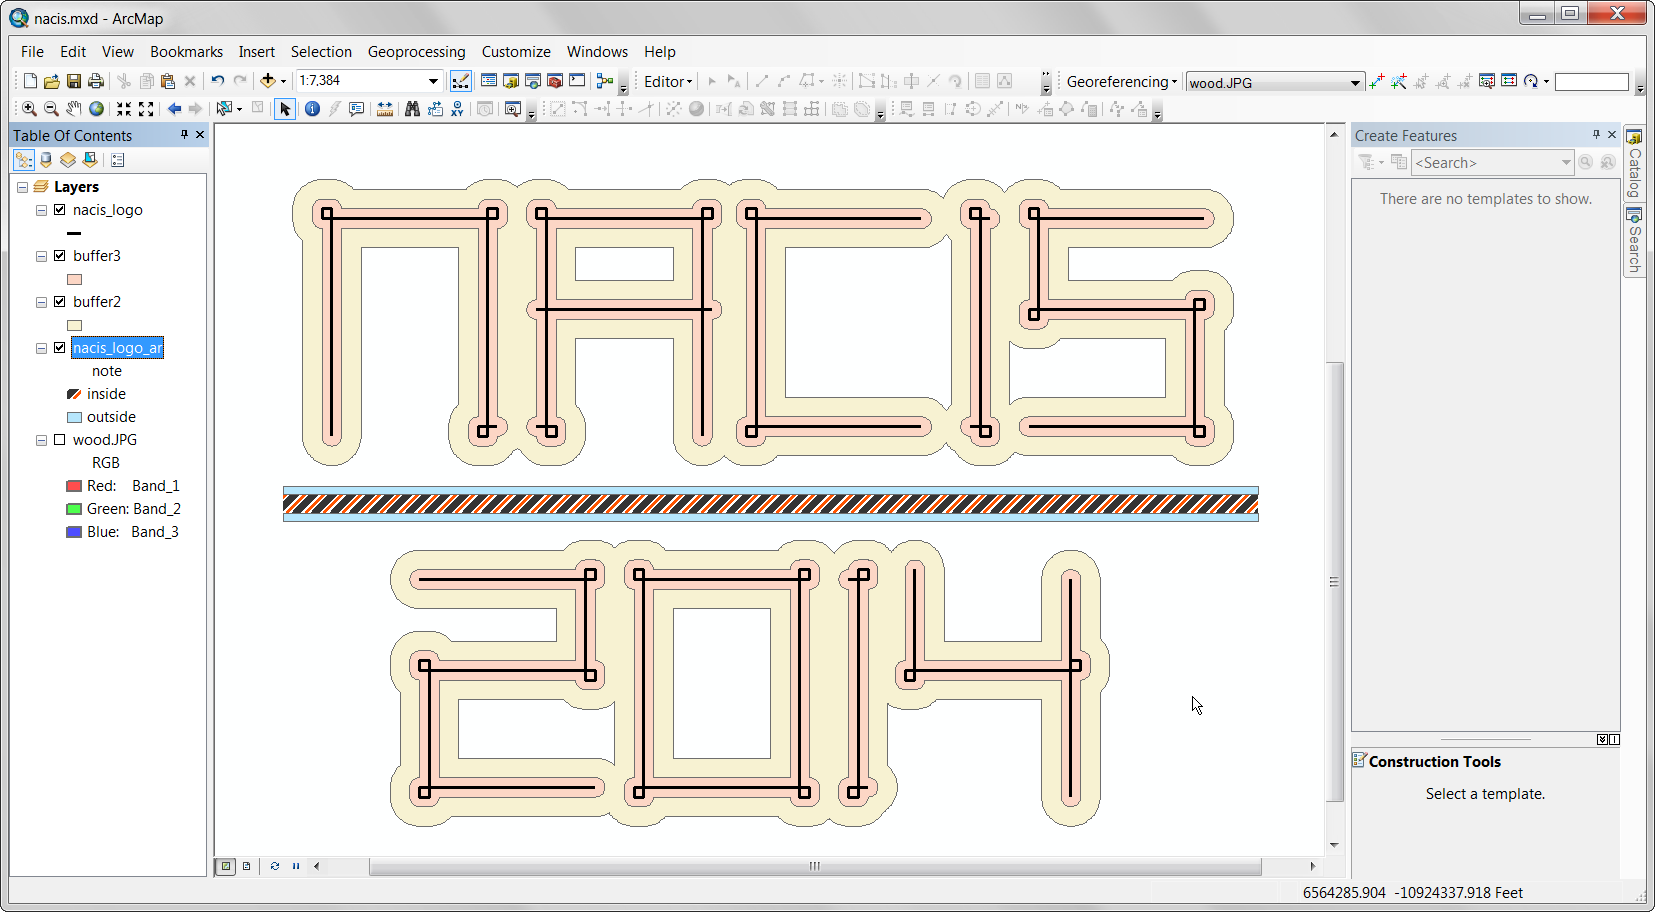
Task: Open the Geoprocessing menu
Action: (x=416, y=52)
